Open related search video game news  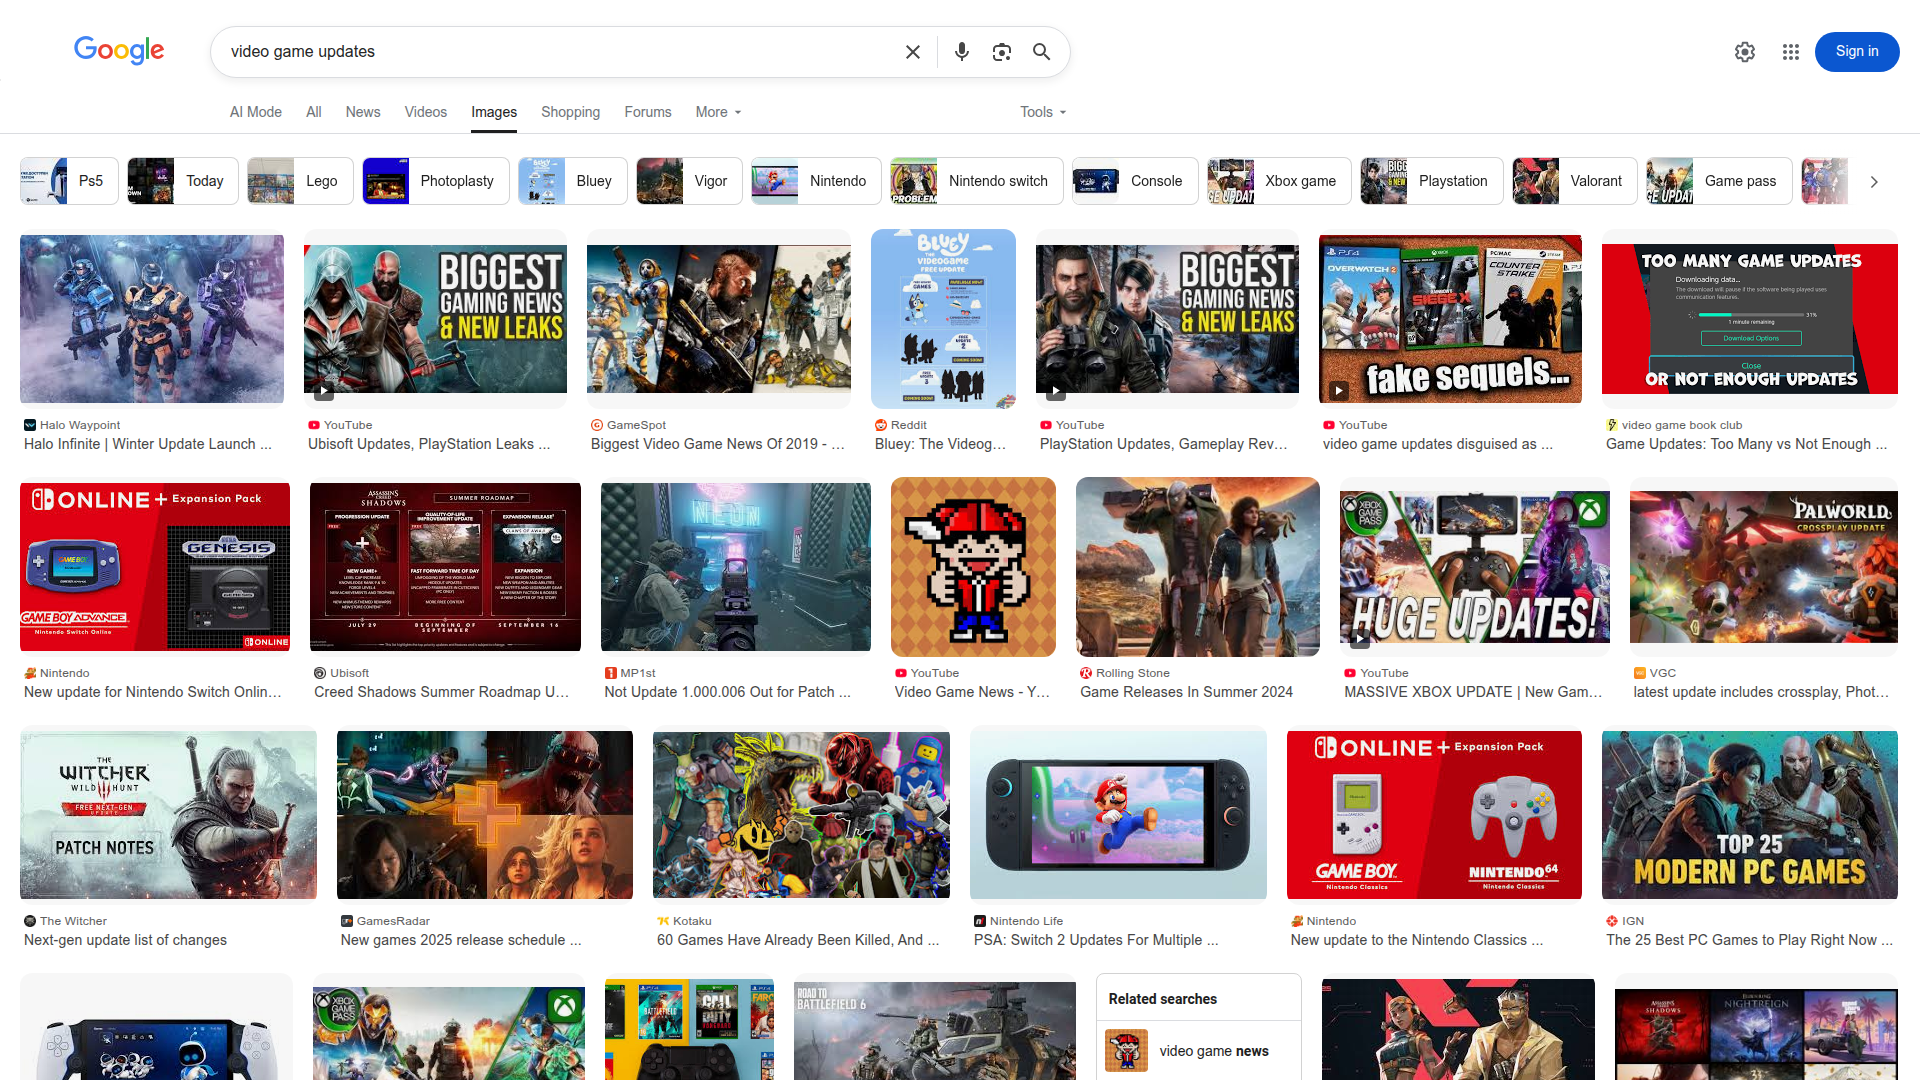[x=1198, y=1051]
